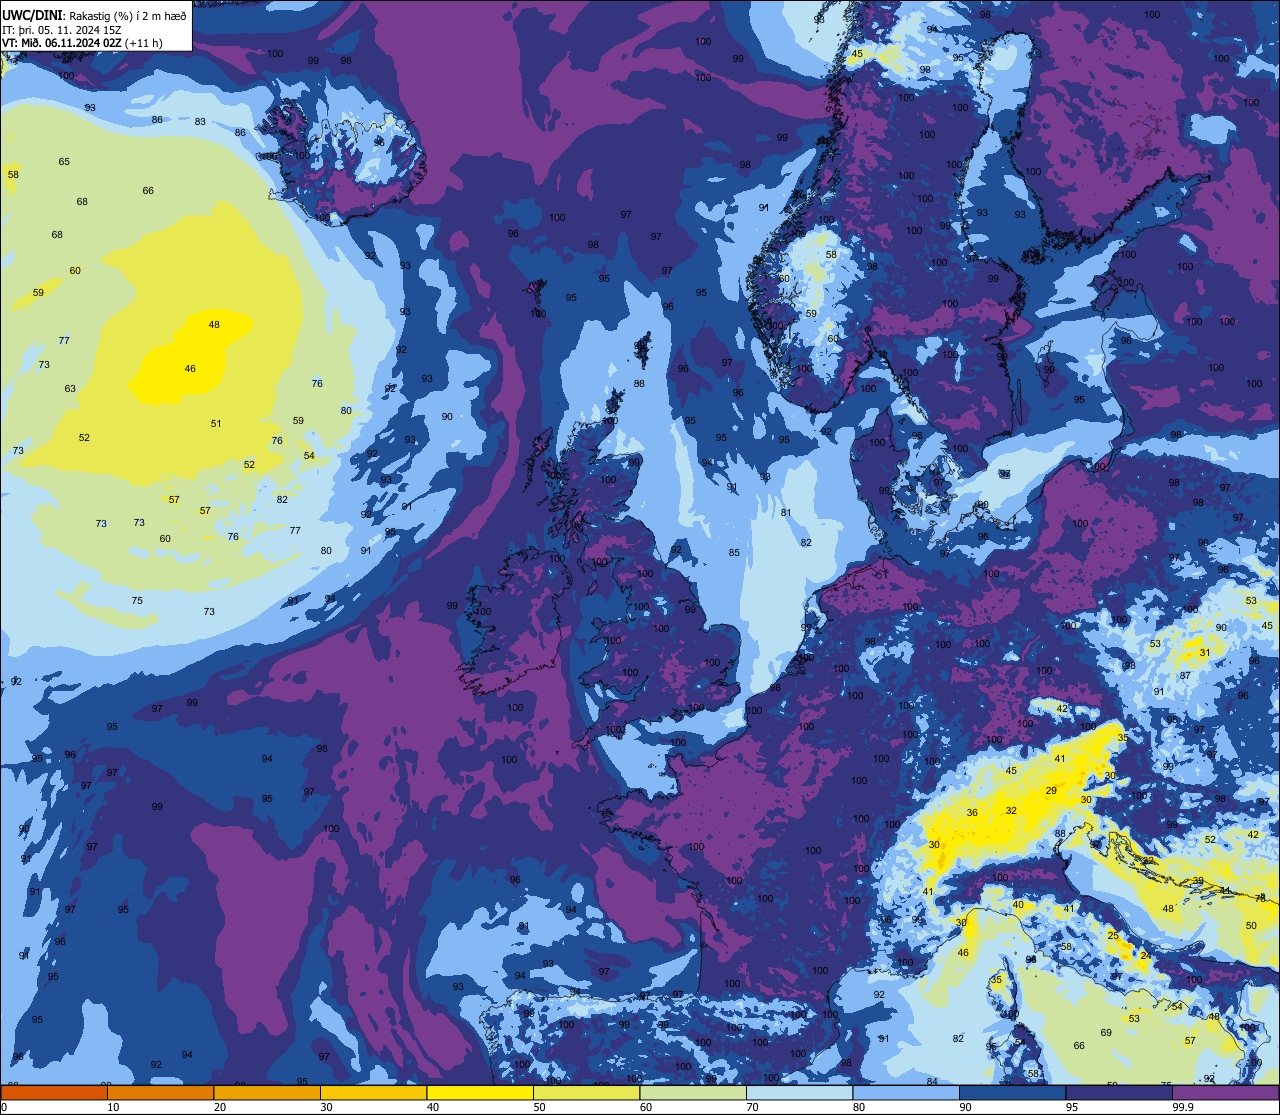
Task: Click the '50' tick label under the legend
Action: pyautogui.click(x=539, y=1107)
